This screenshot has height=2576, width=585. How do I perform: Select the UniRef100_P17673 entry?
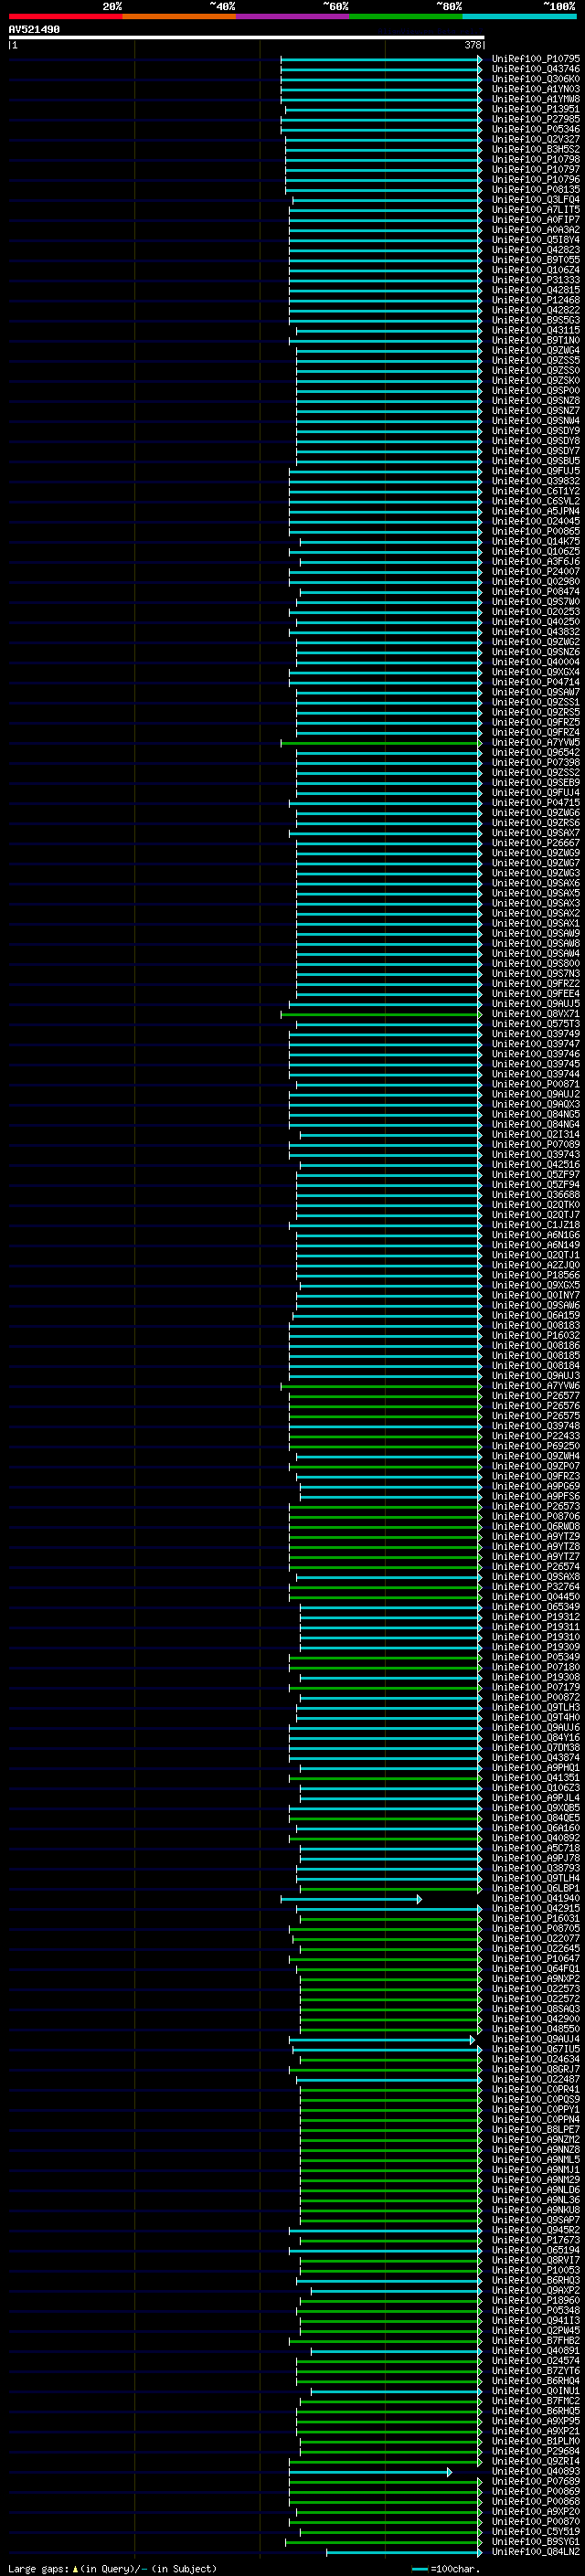point(536,2240)
